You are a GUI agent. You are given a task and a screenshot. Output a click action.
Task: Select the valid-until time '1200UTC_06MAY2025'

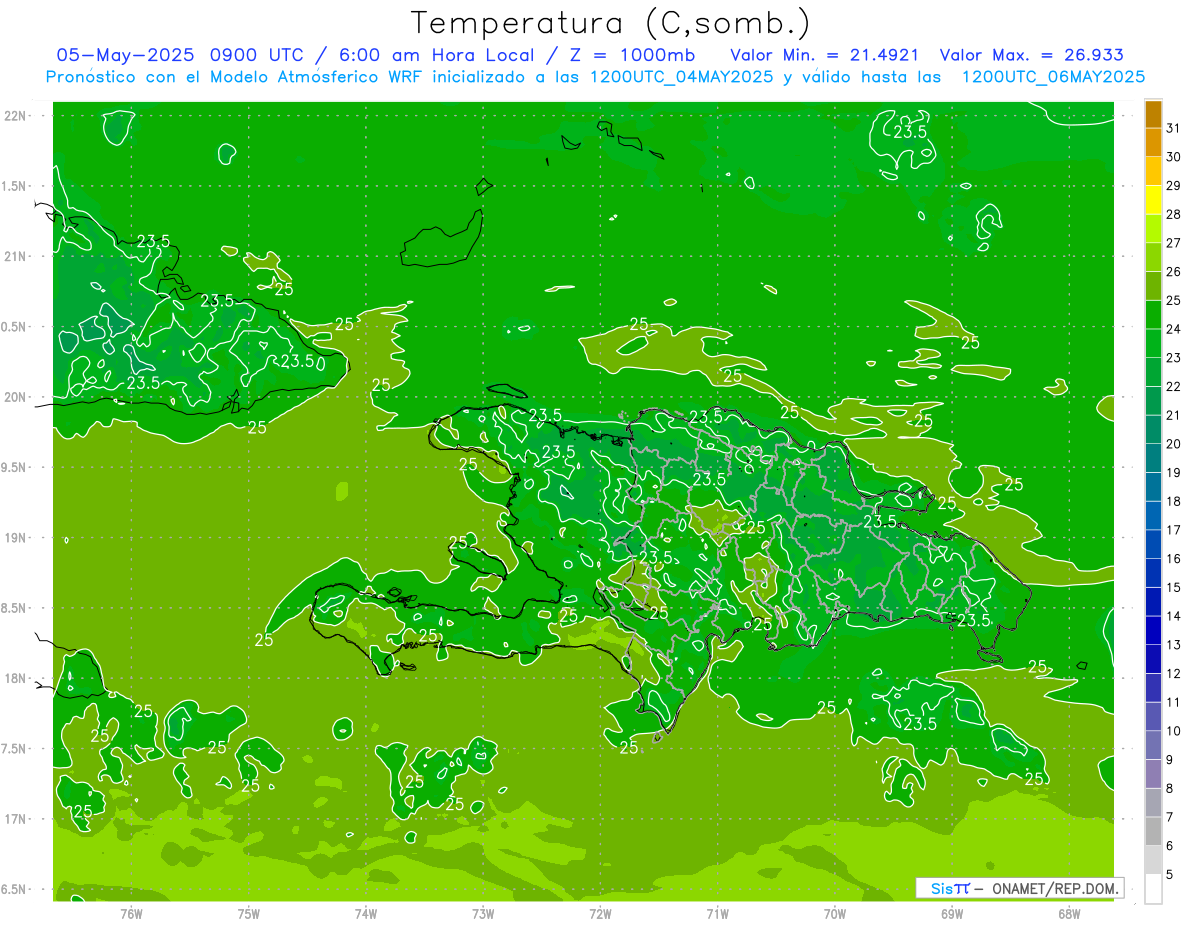(1053, 77)
